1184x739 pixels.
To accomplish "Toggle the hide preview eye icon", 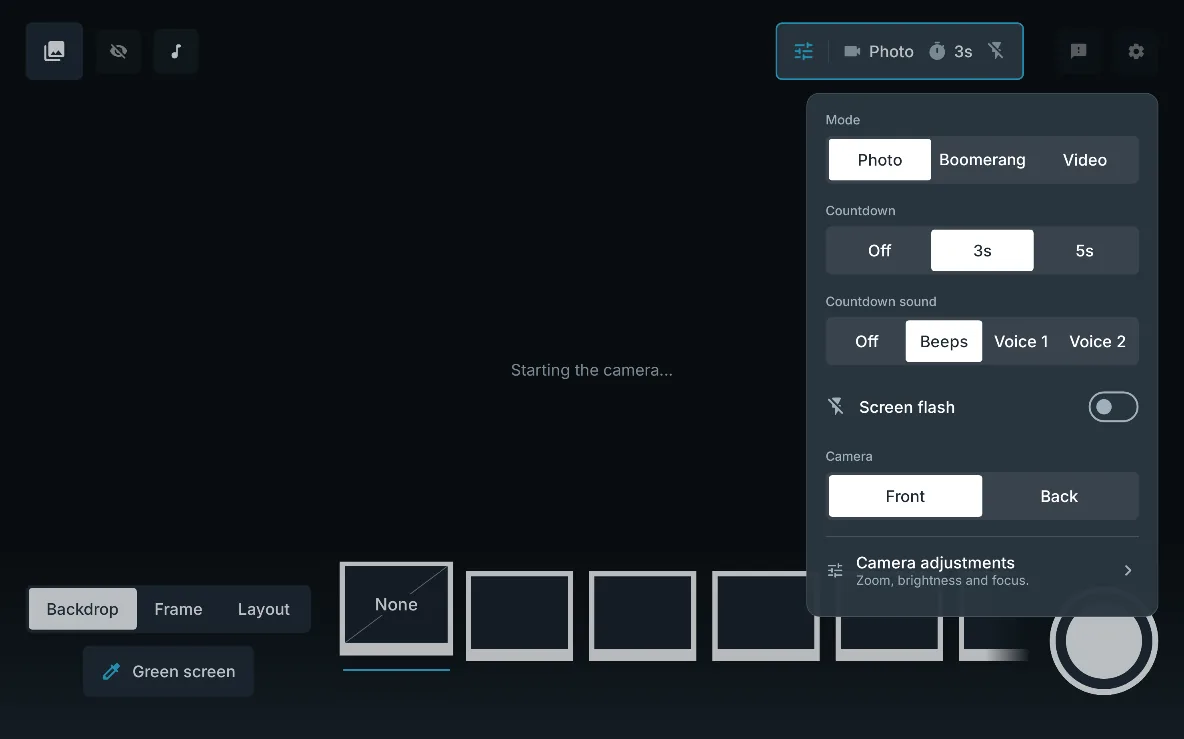I will click(119, 51).
